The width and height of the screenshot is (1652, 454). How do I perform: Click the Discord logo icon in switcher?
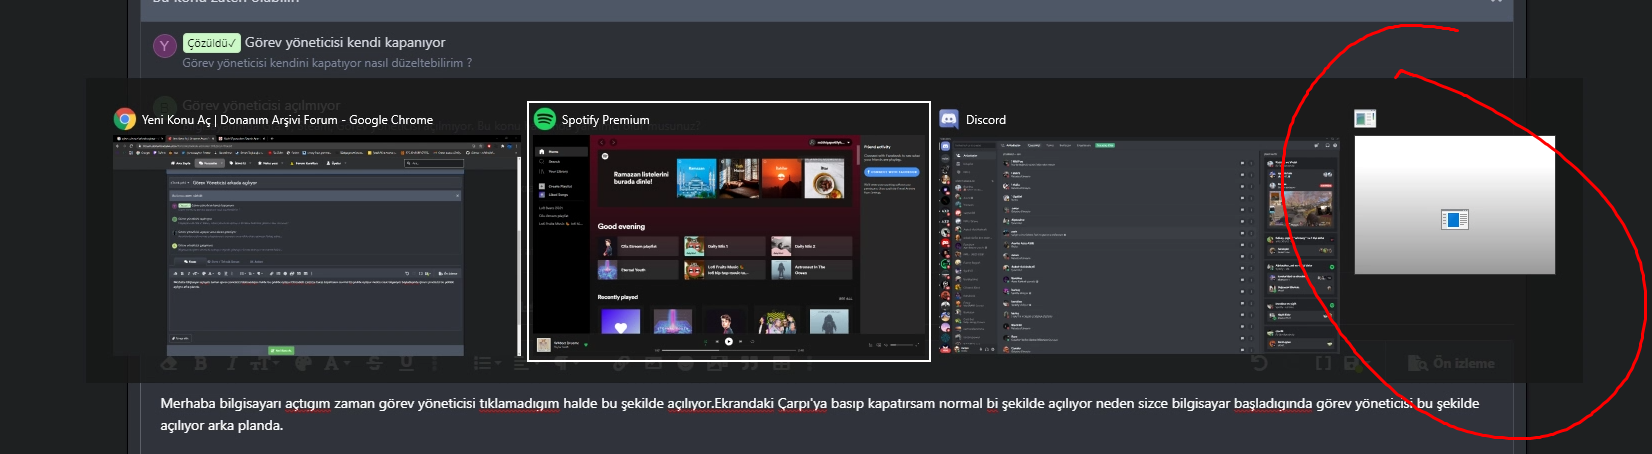pyautogui.click(x=949, y=119)
